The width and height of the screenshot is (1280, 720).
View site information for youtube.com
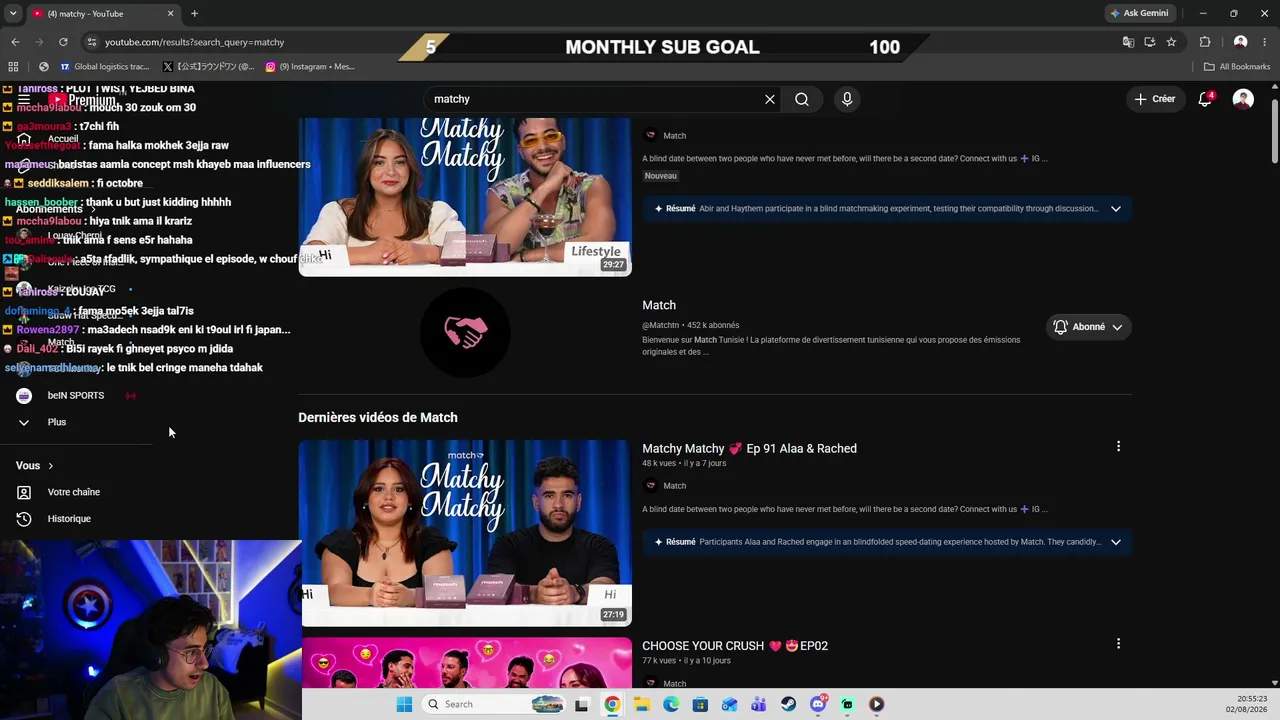tap(91, 42)
